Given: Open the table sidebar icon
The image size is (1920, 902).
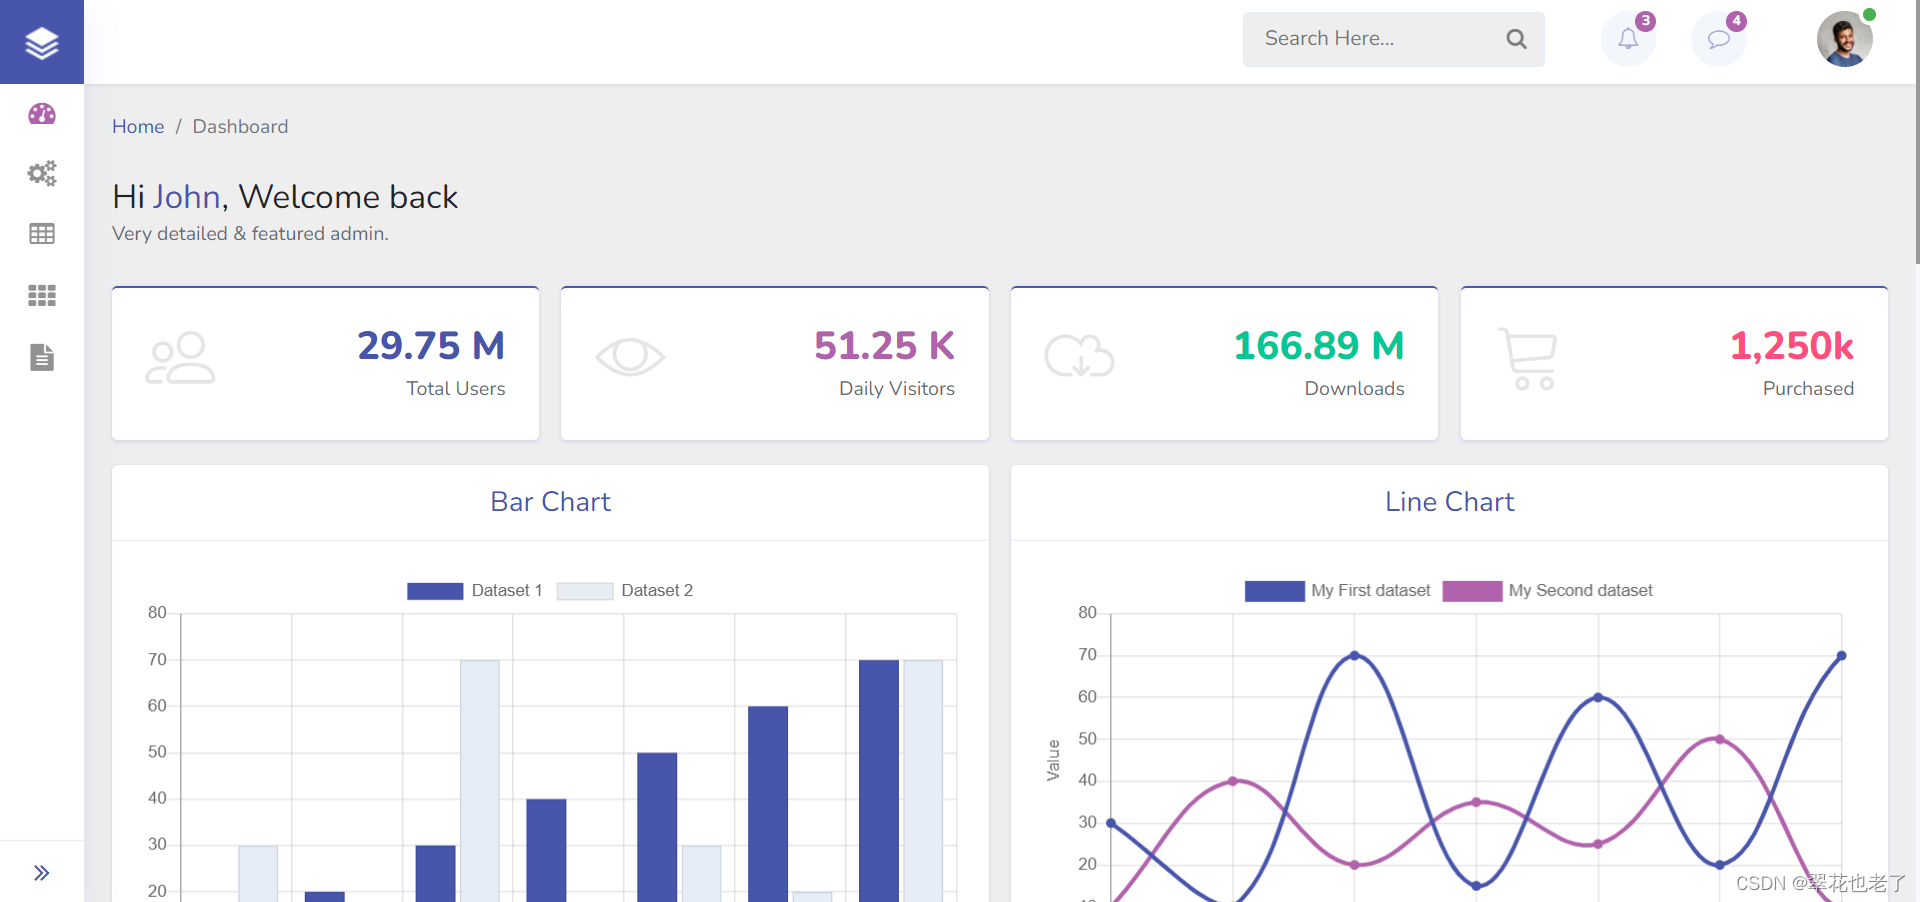Looking at the screenshot, I should 42,234.
